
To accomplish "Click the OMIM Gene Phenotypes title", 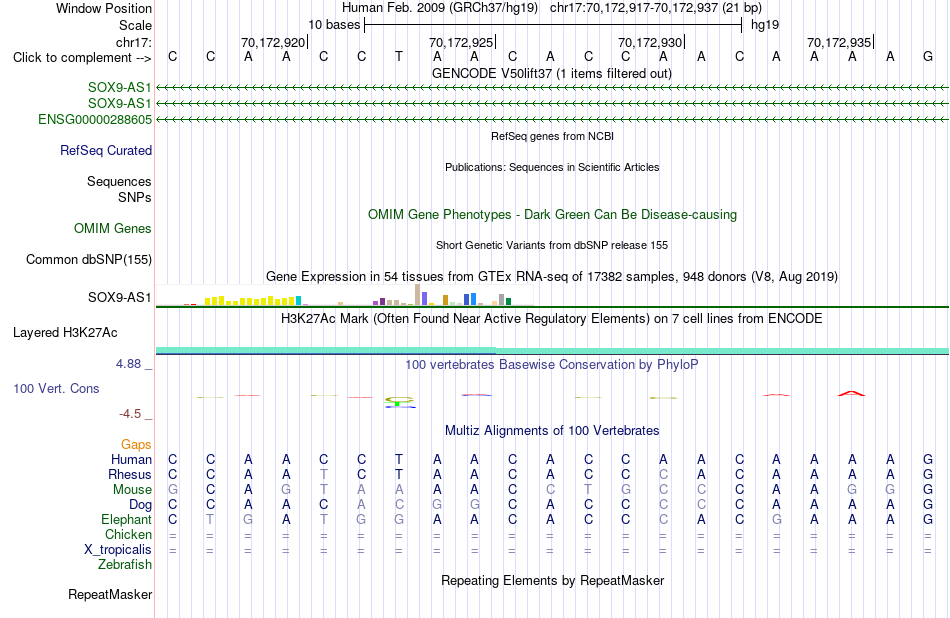I will click(x=552, y=214).
